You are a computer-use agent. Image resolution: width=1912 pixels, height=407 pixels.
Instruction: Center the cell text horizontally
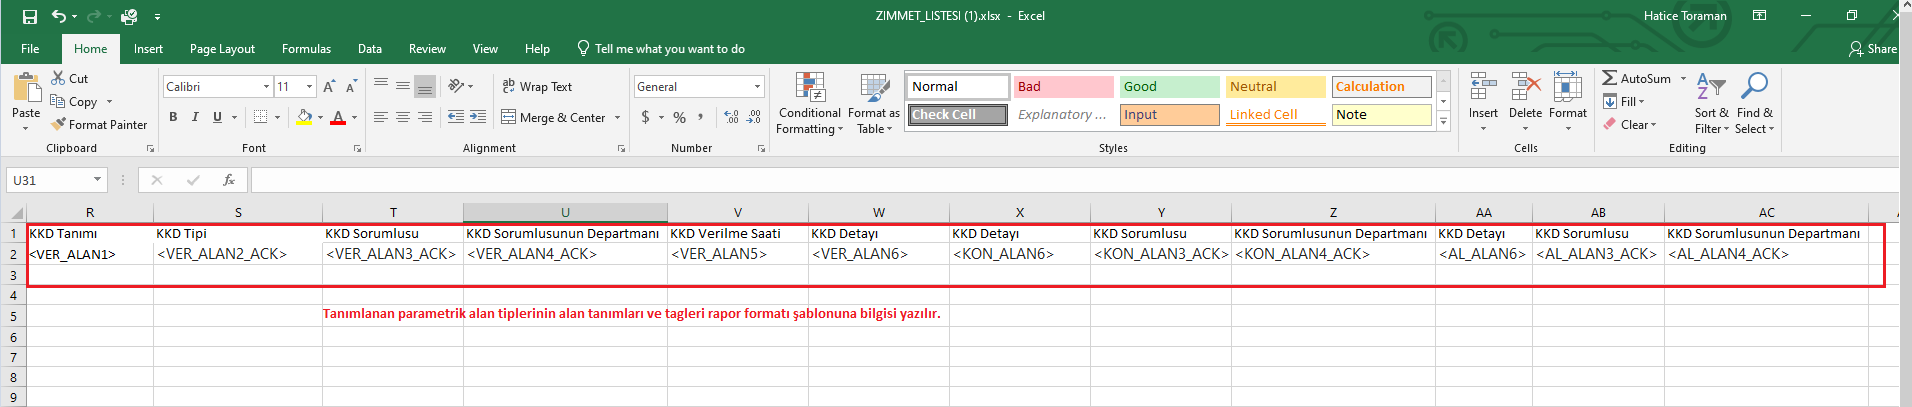click(403, 117)
